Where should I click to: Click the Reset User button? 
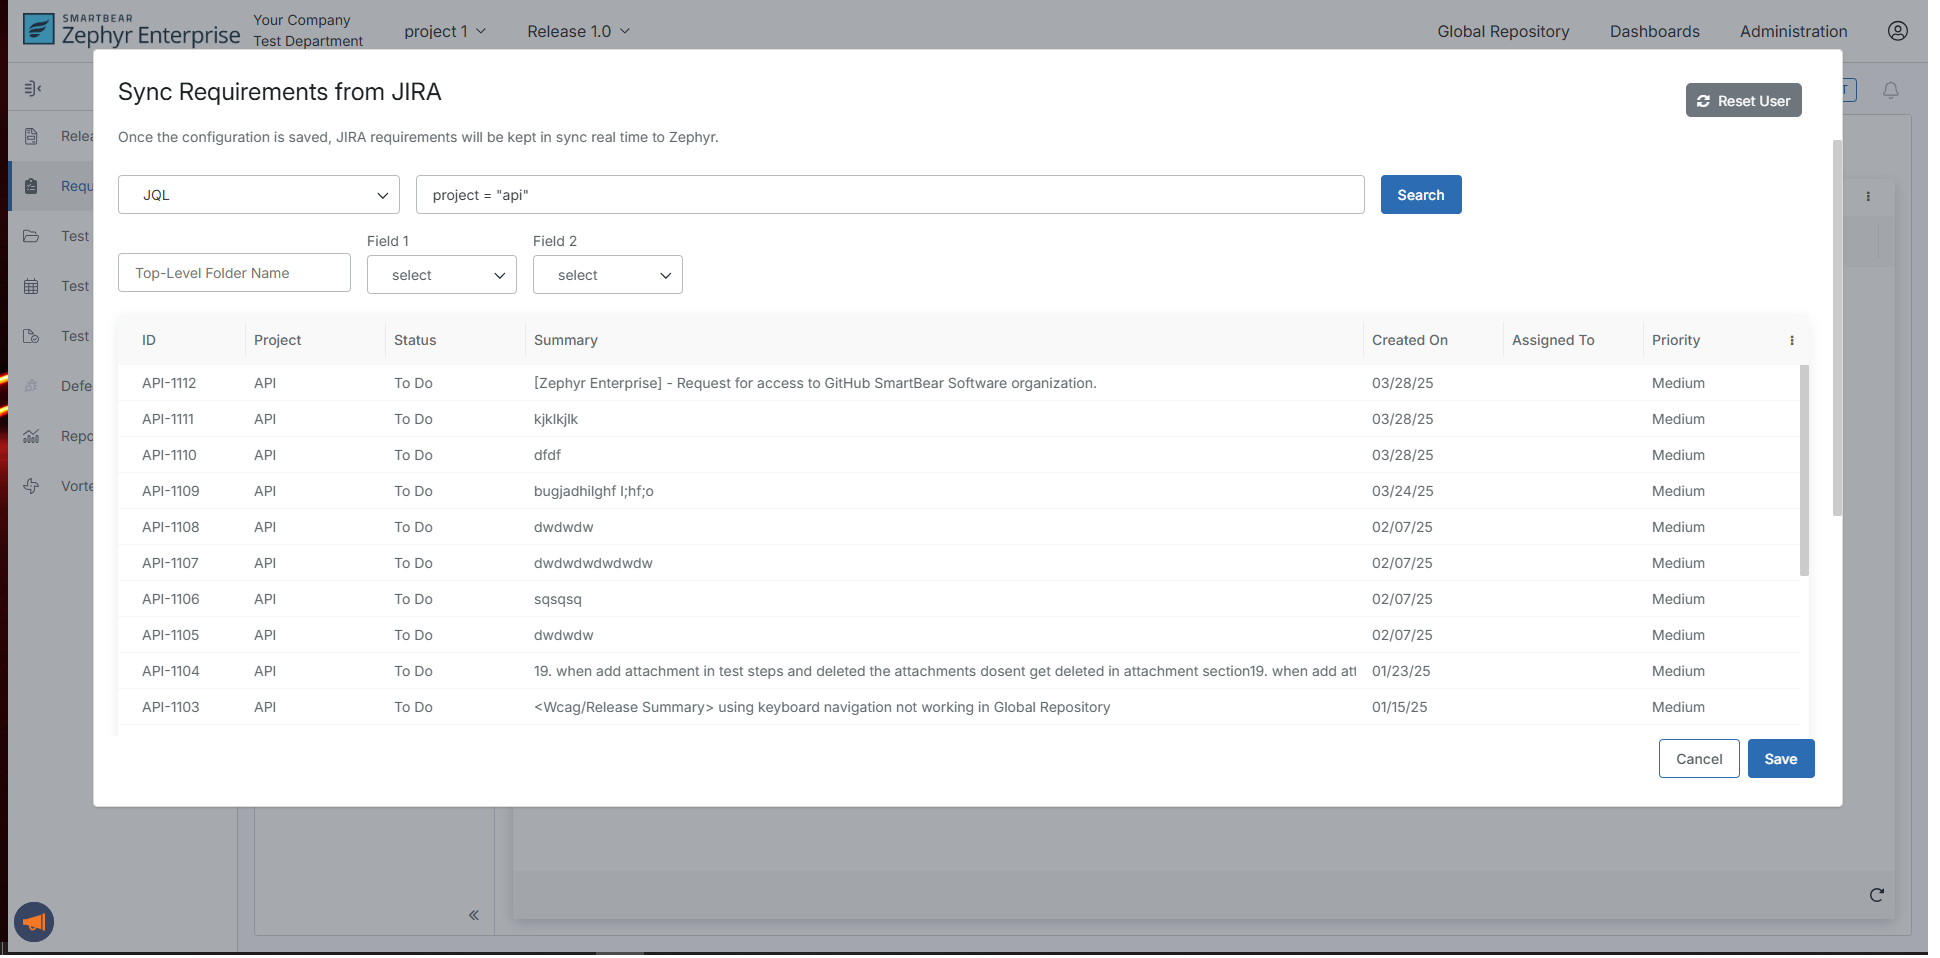click(x=1743, y=101)
